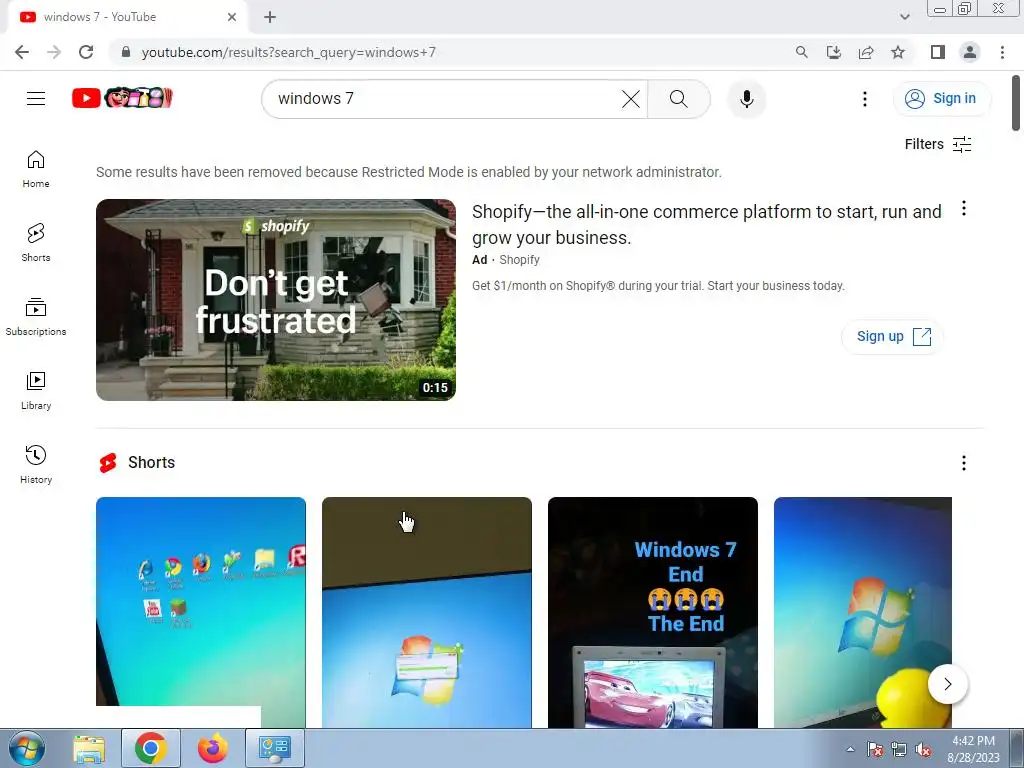Click the install app icon in address bar
Viewport: 1024px width, 768px height.
click(x=834, y=52)
